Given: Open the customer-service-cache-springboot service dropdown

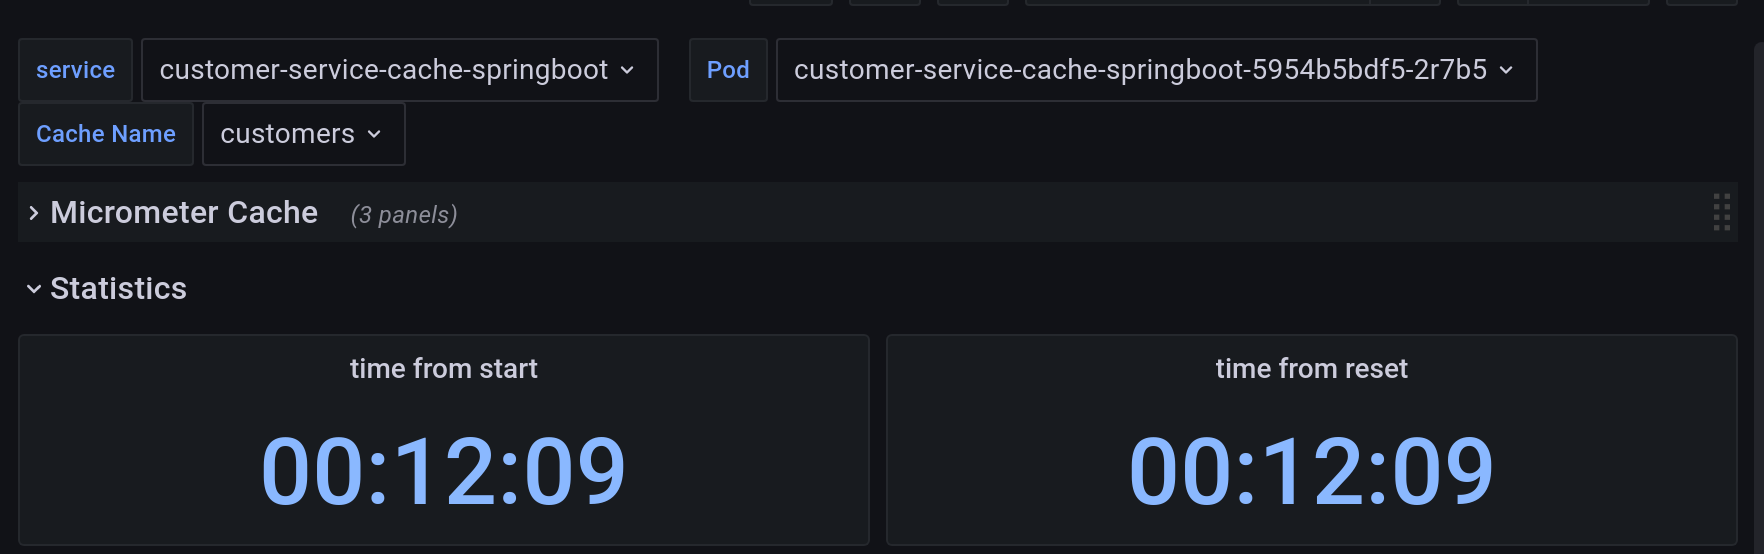Looking at the screenshot, I should (x=400, y=70).
